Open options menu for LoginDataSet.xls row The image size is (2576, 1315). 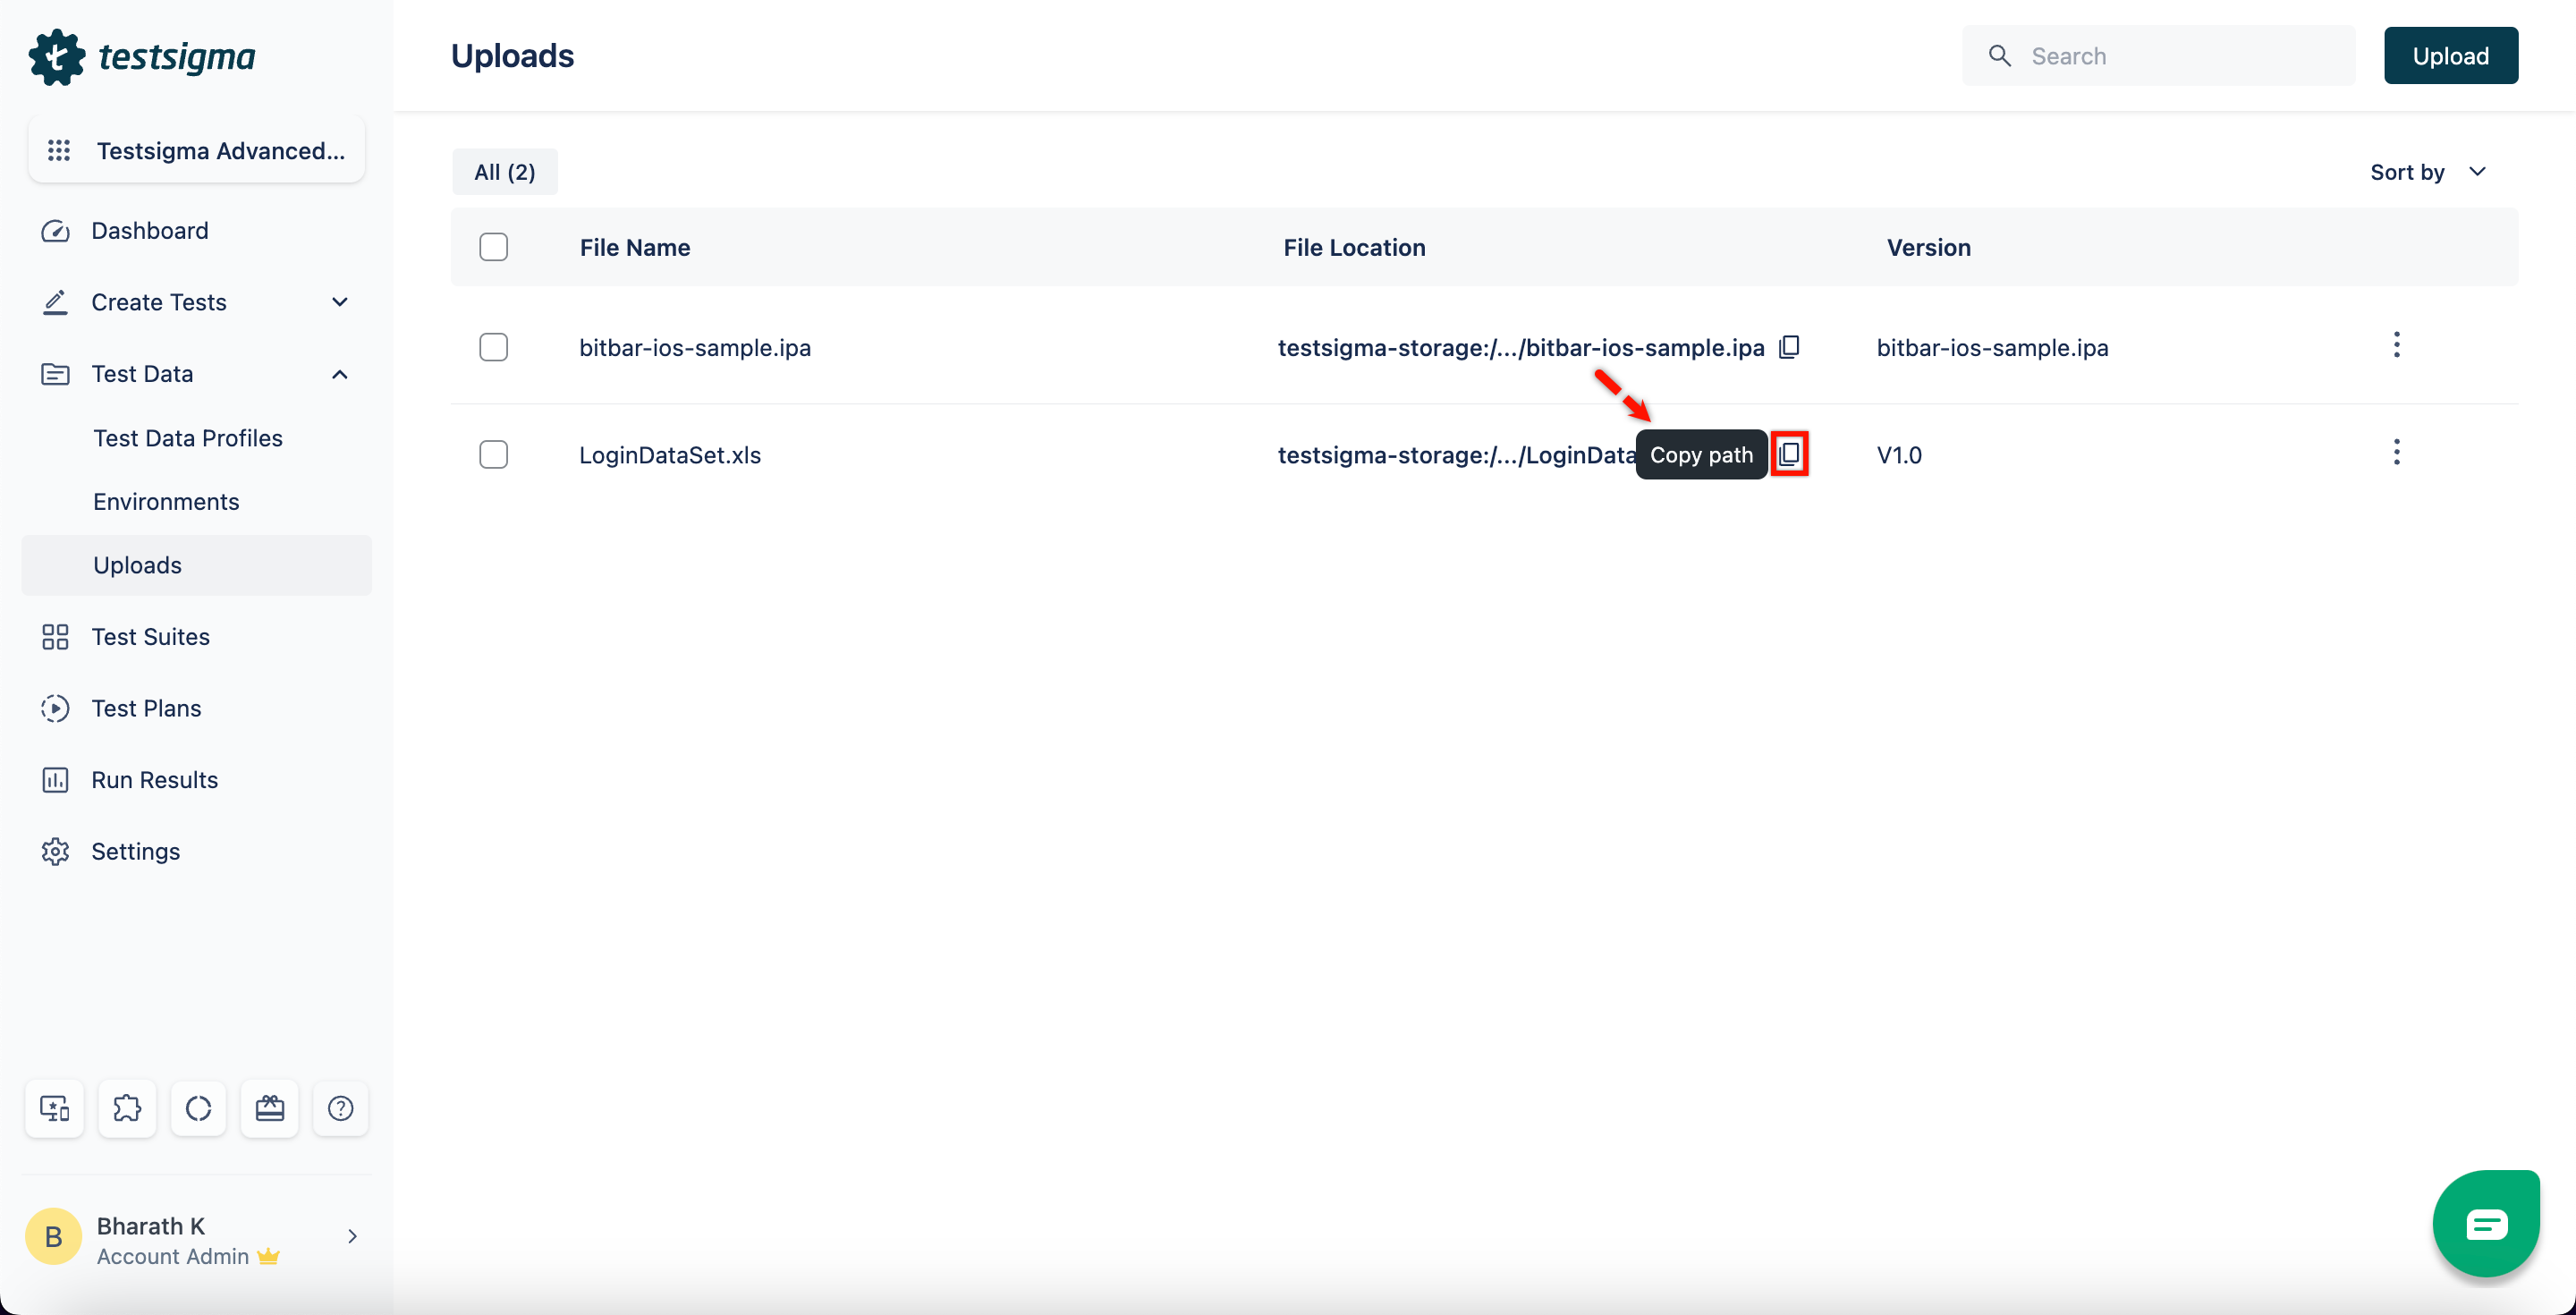(2397, 452)
